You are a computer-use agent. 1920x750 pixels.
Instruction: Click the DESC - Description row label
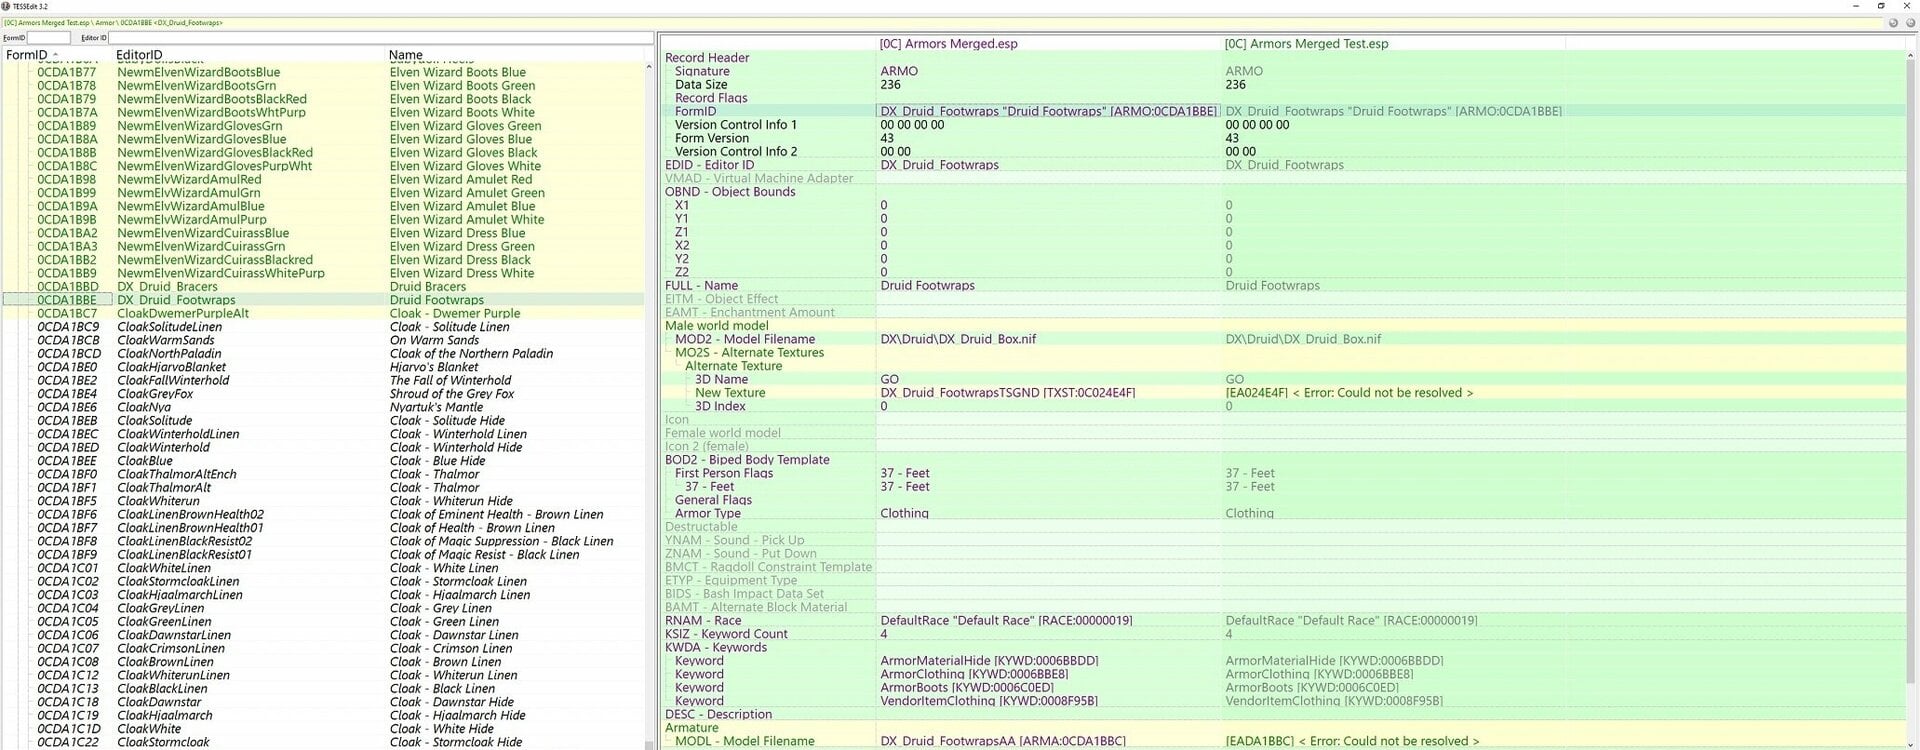tap(718, 714)
